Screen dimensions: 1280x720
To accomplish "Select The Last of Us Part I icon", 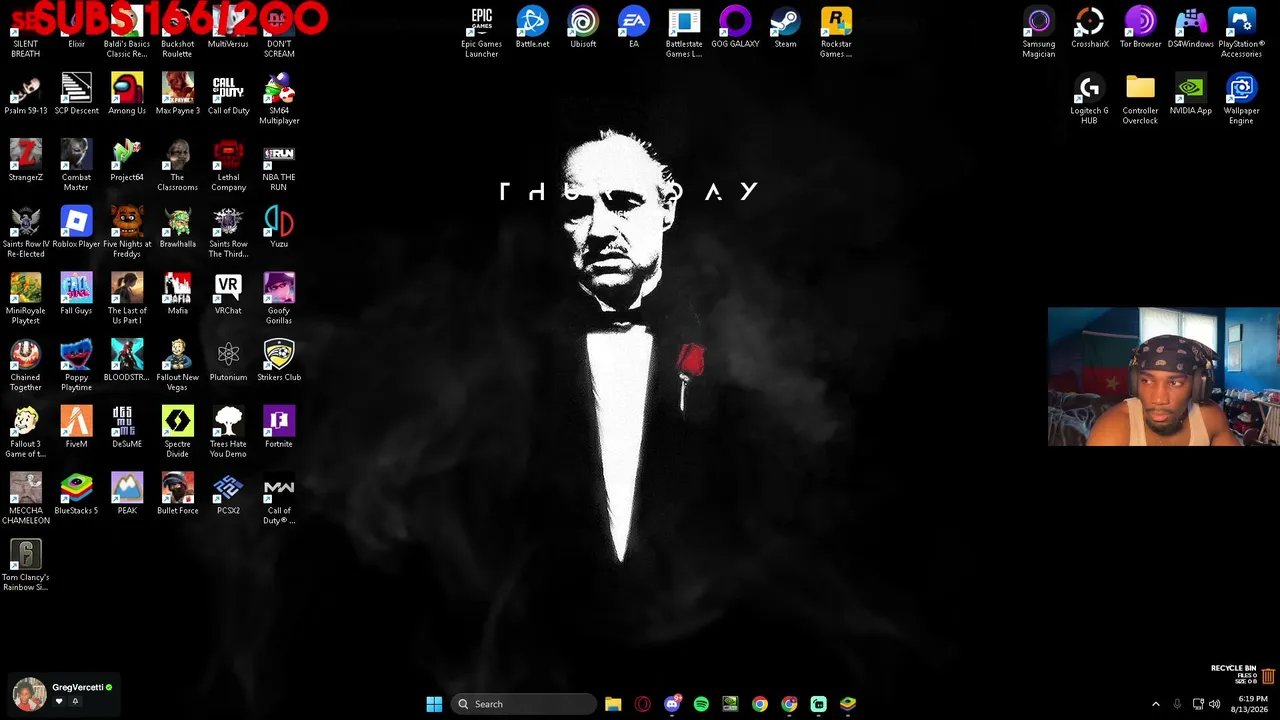I will click(127, 299).
